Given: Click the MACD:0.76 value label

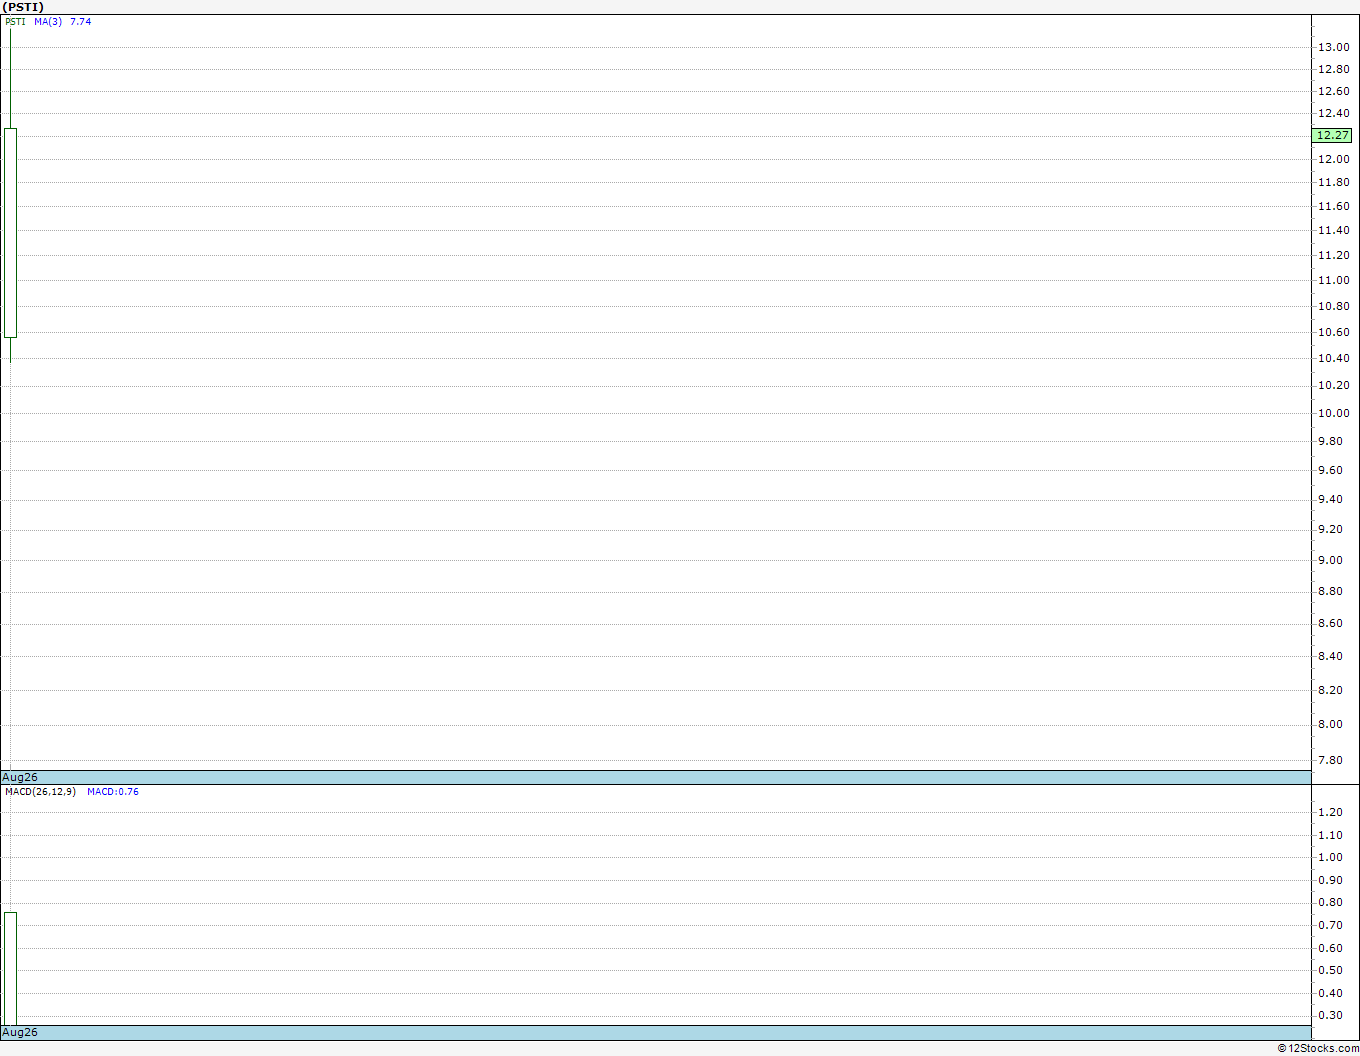Looking at the screenshot, I should tap(113, 792).
